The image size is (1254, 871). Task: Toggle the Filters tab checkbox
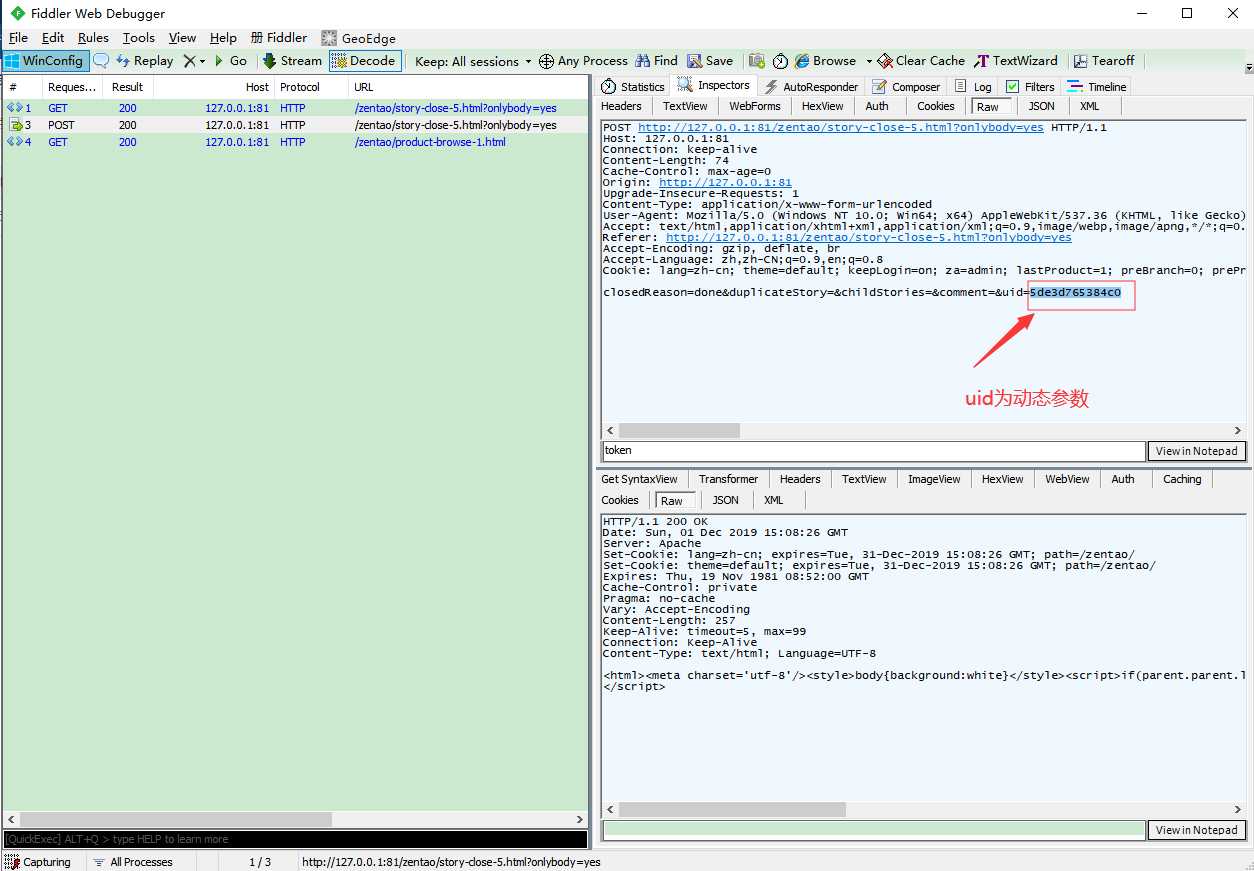[1012, 87]
